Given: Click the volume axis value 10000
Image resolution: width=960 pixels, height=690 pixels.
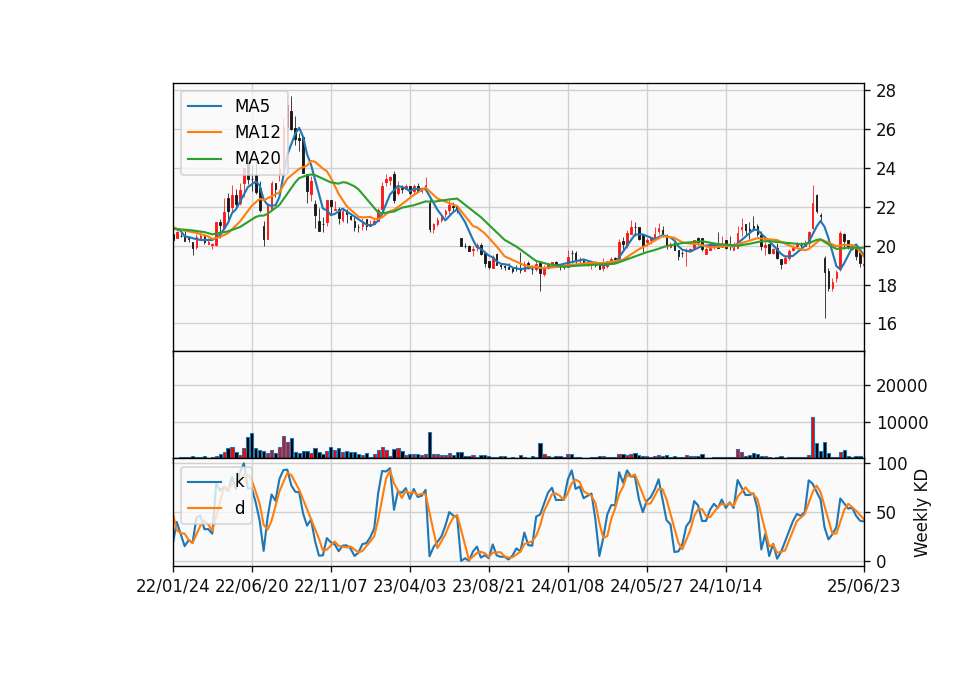Looking at the screenshot, I should coord(902,423).
